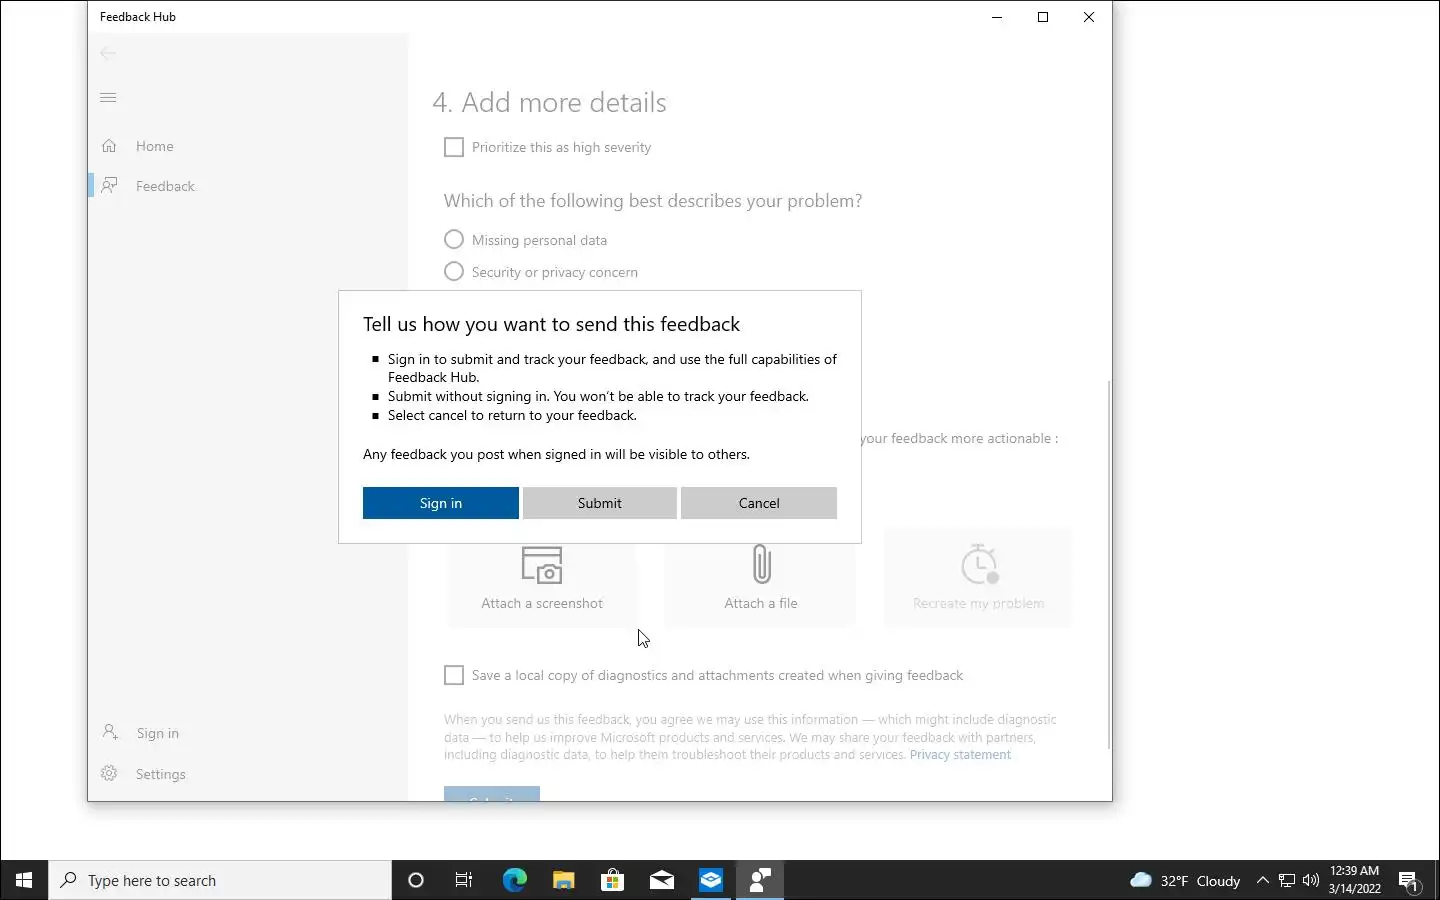This screenshot has height=900, width=1440.
Task: Open the hamburger navigation menu
Action: click(108, 97)
